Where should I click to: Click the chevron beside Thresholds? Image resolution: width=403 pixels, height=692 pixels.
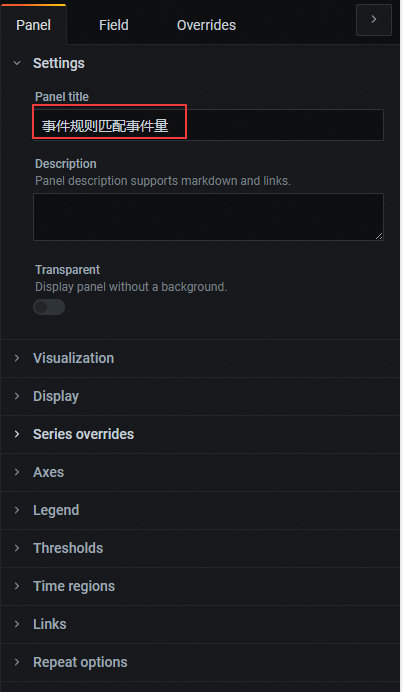[x=17, y=548]
